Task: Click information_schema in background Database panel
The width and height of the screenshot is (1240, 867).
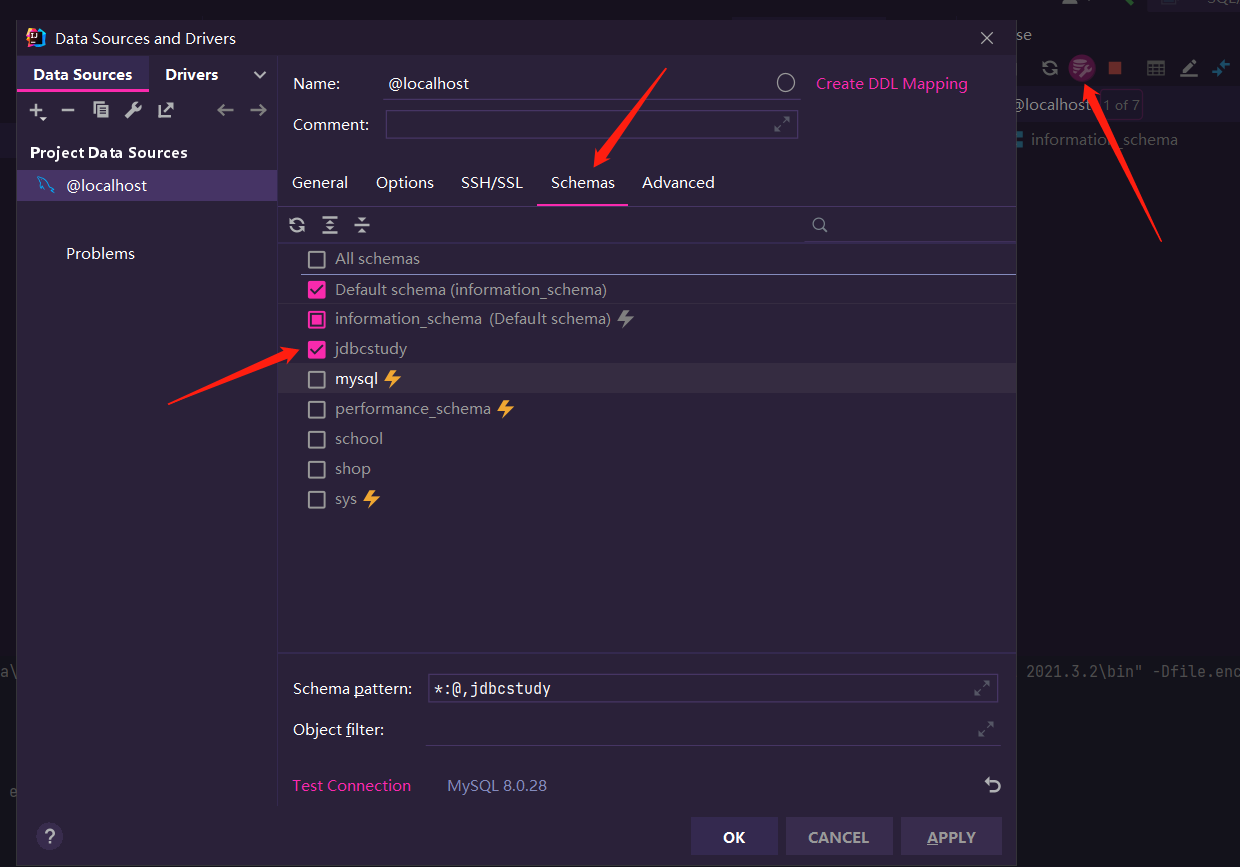Action: coord(1104,139)
